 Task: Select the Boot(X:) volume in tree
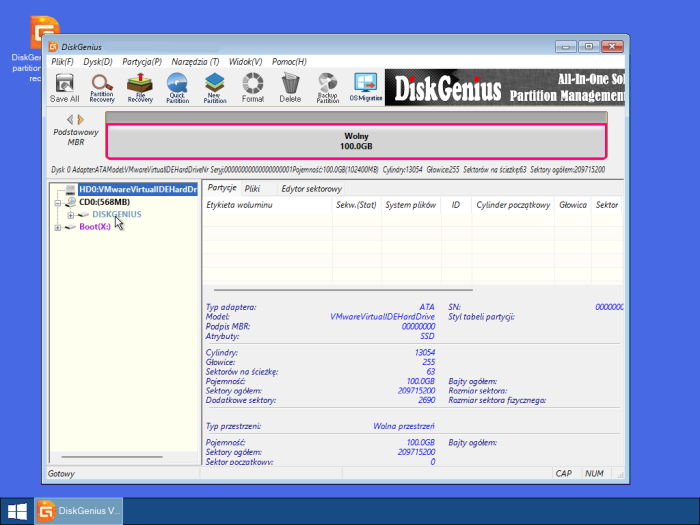pyautogui.click(x=95, y=227)
